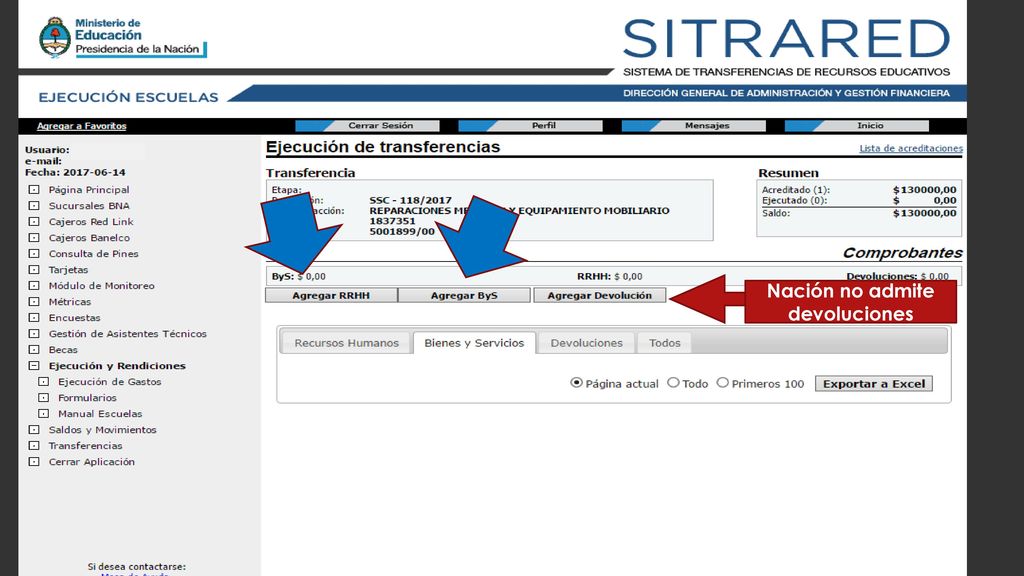Expand the Cajeros Red Link tree box

[x=34, y=221]
